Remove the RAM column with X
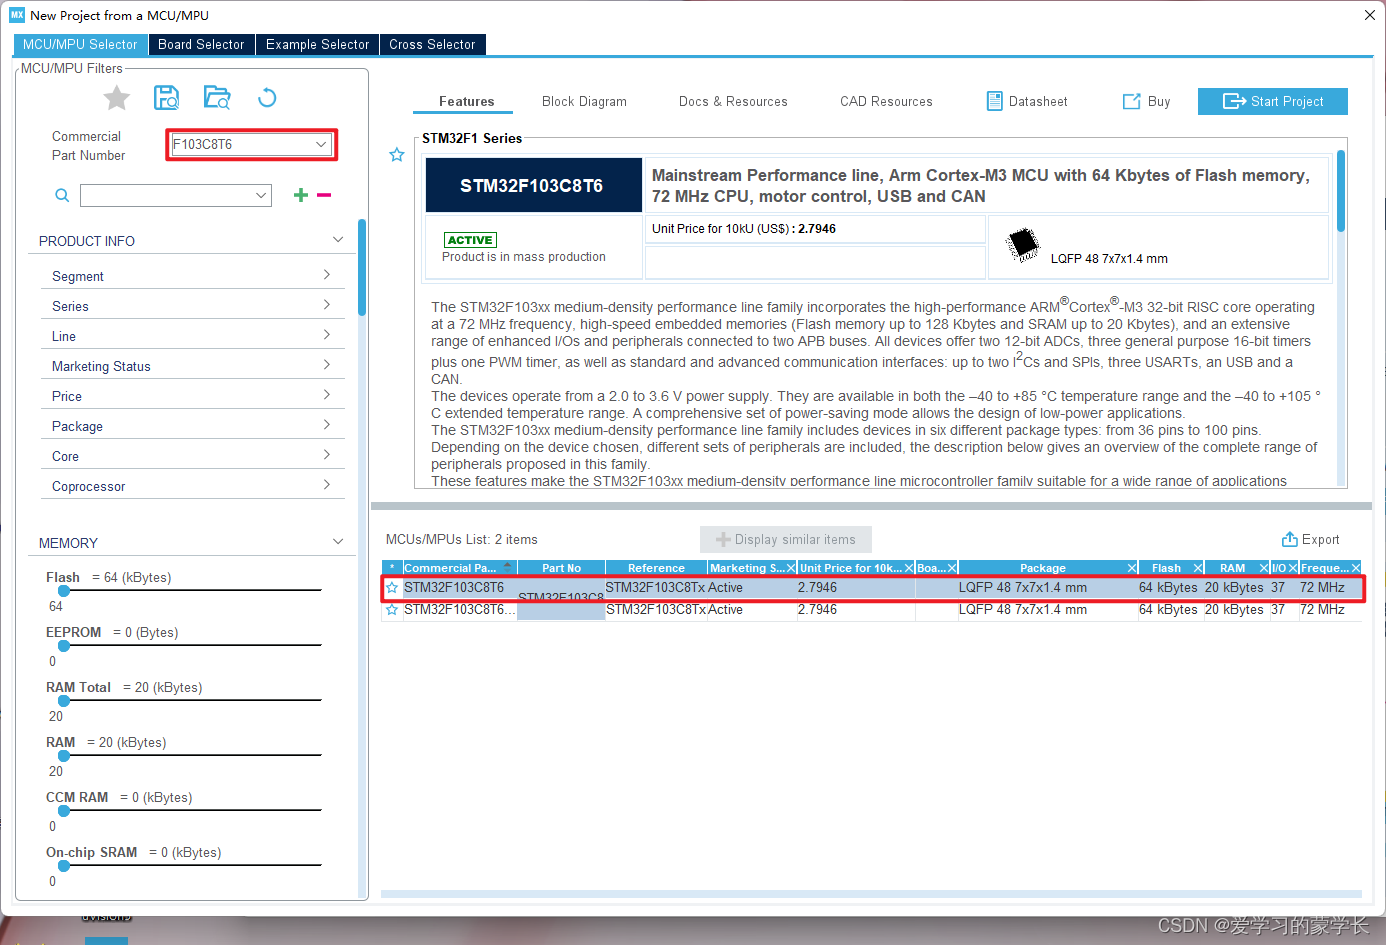This screenshot has width=1386, height=945. click(1264, 568)
